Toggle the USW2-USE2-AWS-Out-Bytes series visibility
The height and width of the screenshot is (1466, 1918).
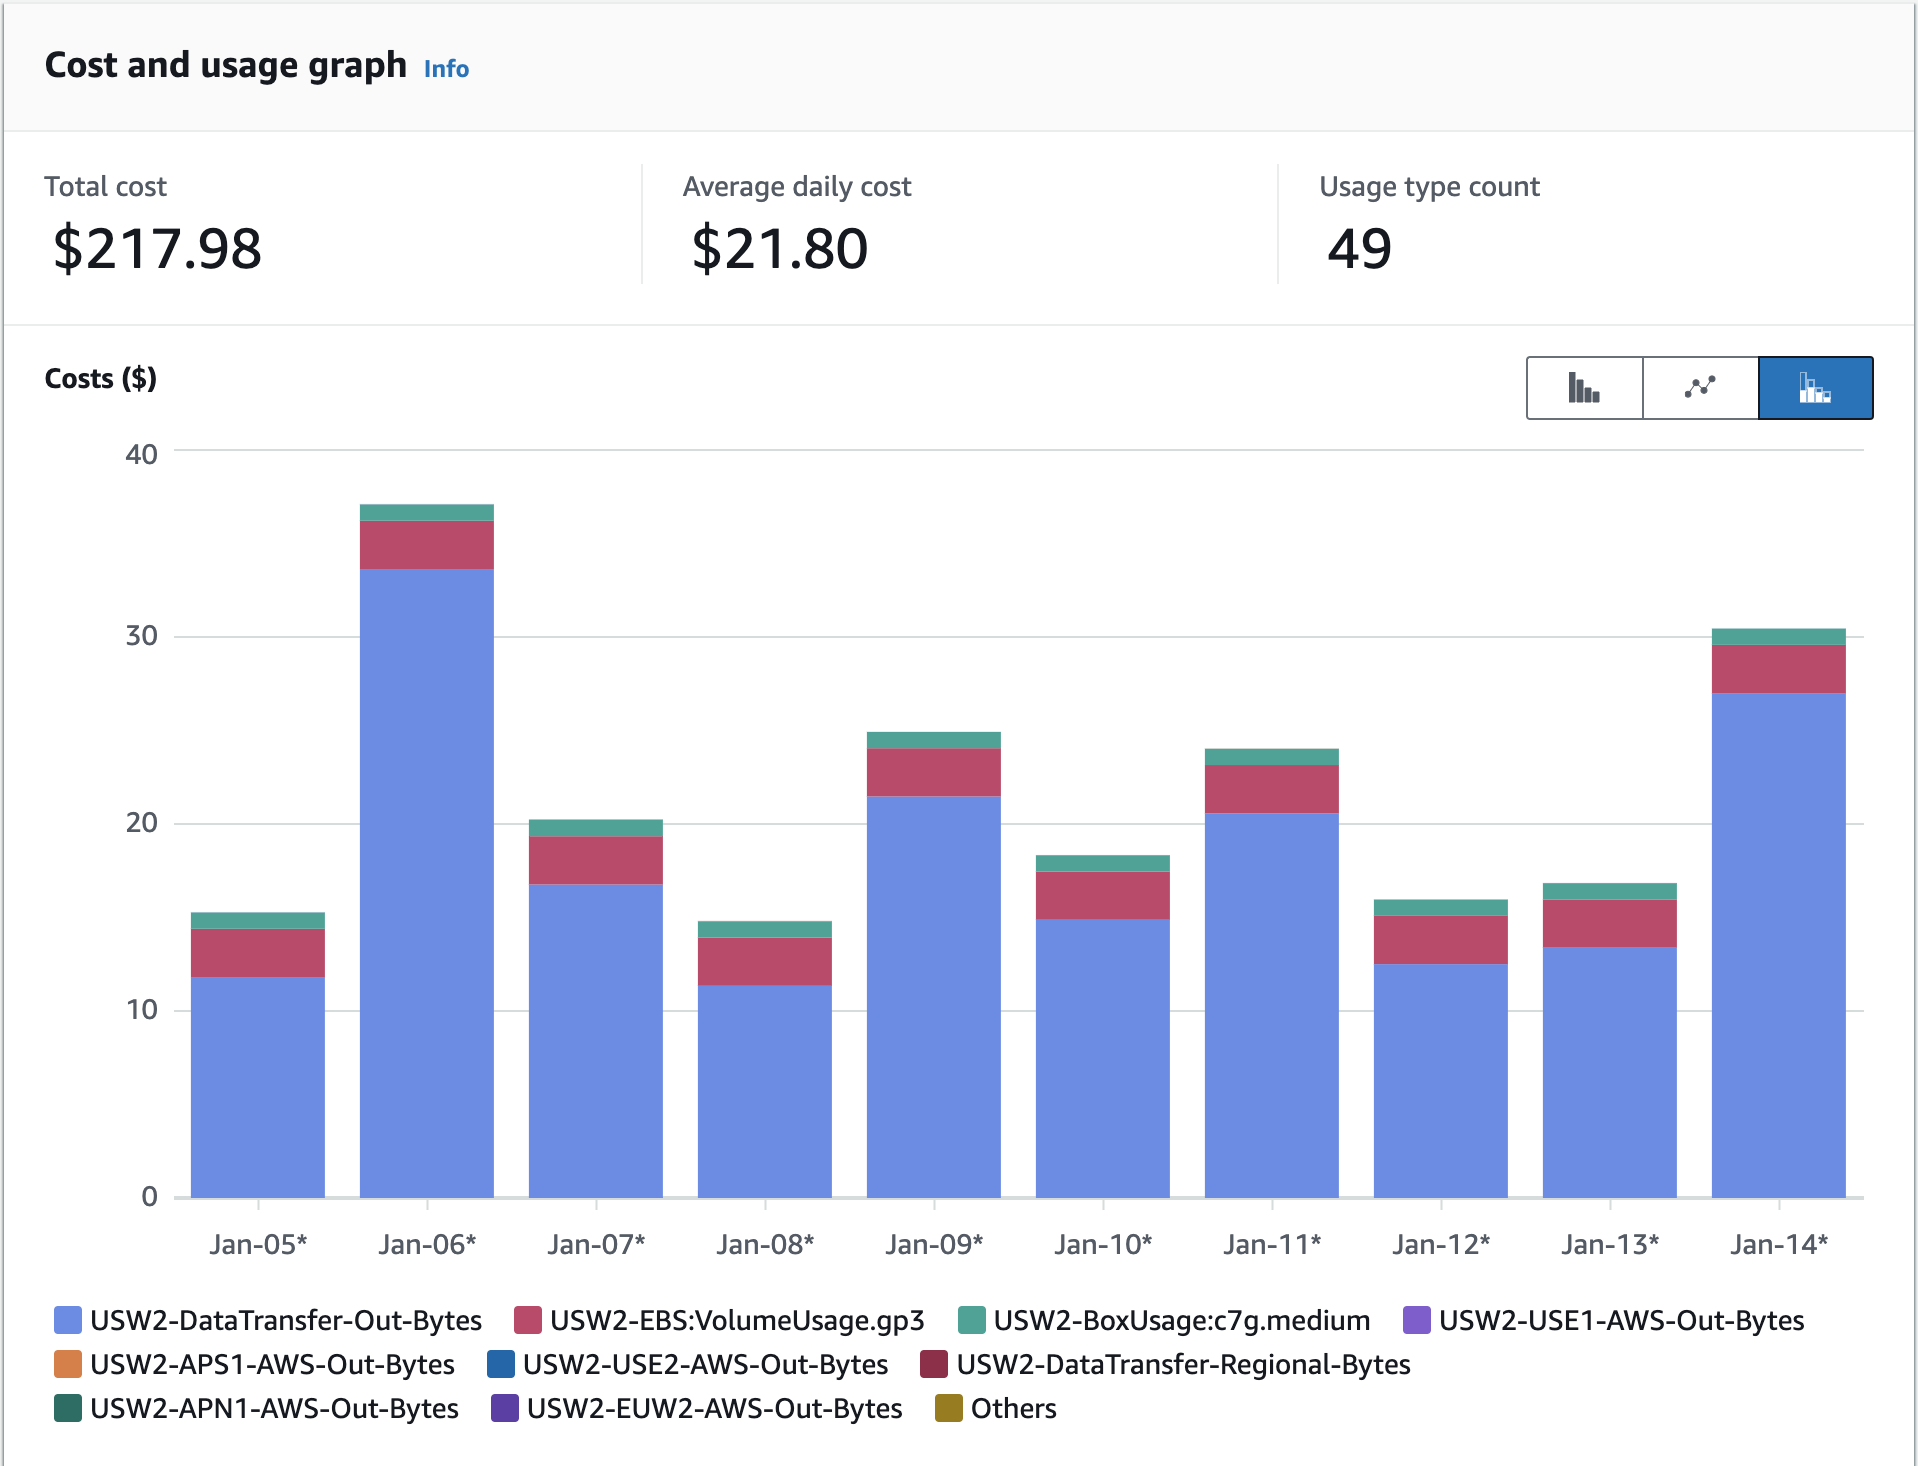click(x=499, y=1364)
